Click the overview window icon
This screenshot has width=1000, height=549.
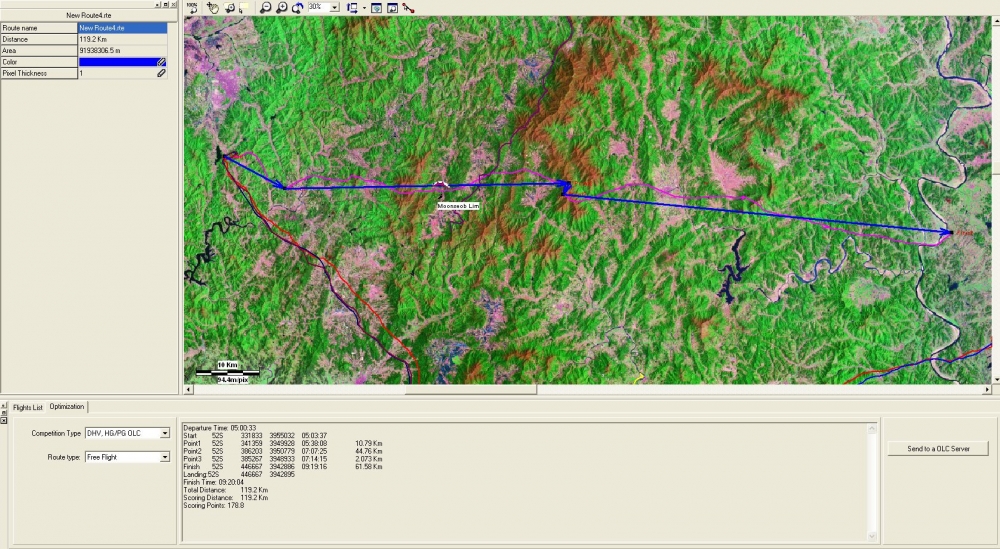coord(392,8)
